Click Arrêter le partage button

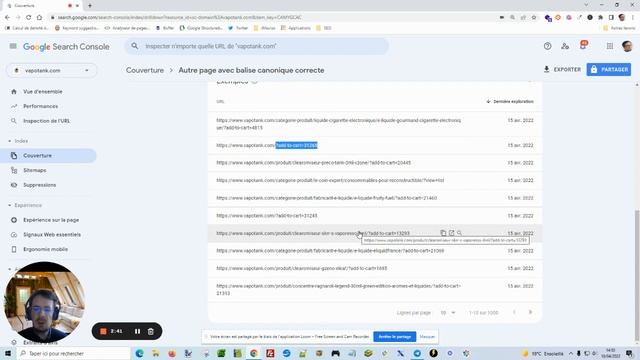click(395, 337)
